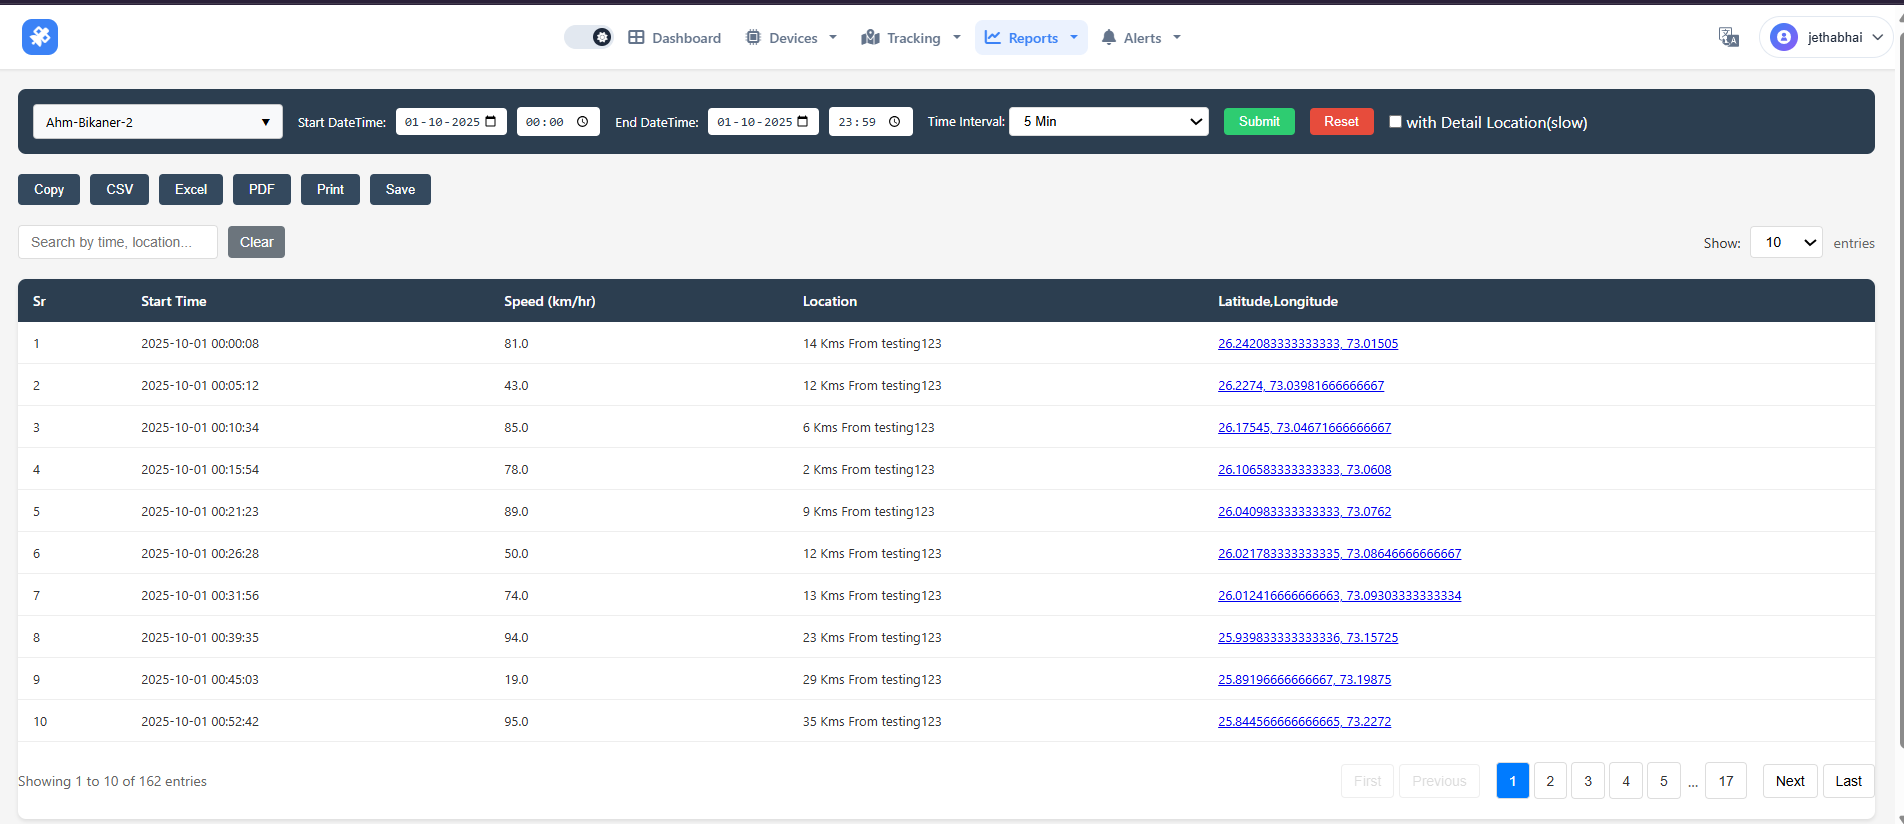Click the start time clock icon

pos(582,122)
